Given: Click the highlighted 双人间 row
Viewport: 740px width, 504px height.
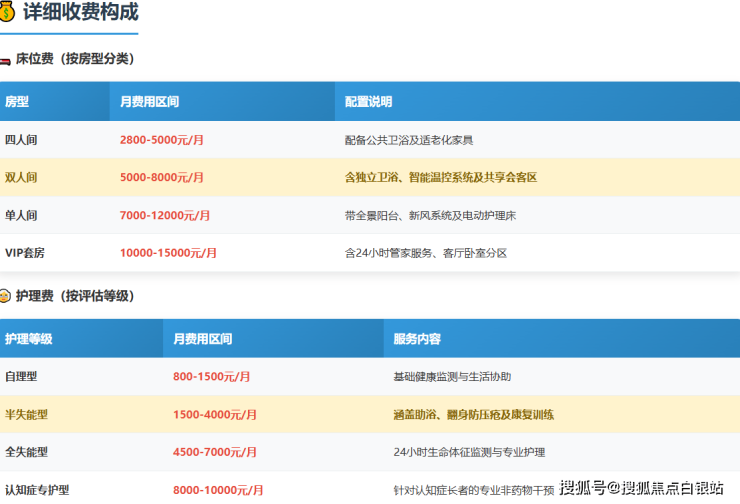Looking at the screenshot, I should pyautogui.click(x=370, y=177).
